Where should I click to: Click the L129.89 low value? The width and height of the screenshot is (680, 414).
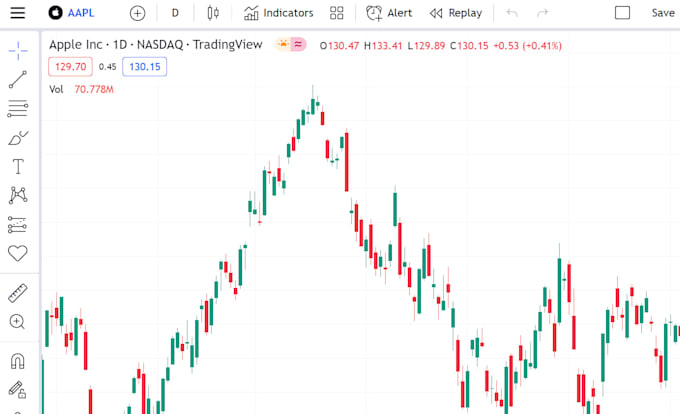(426, 46)
